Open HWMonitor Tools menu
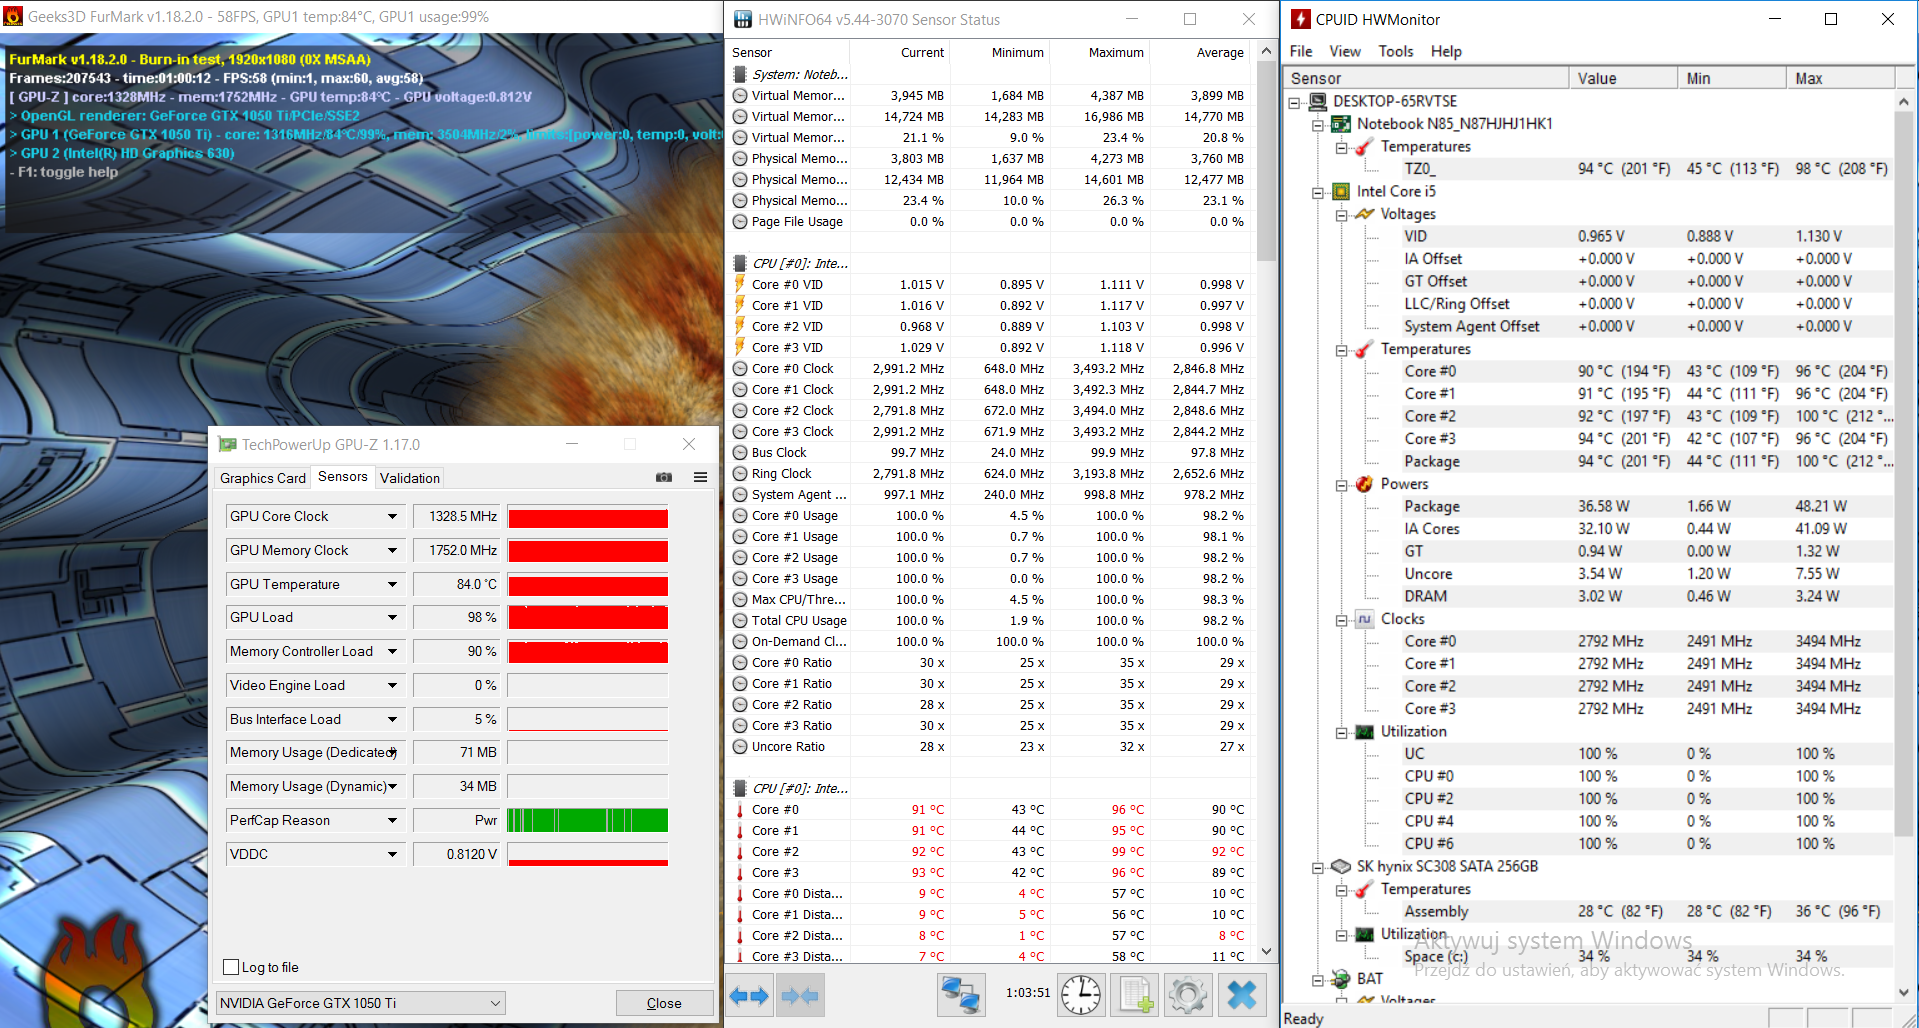 tap(1396, 51)
